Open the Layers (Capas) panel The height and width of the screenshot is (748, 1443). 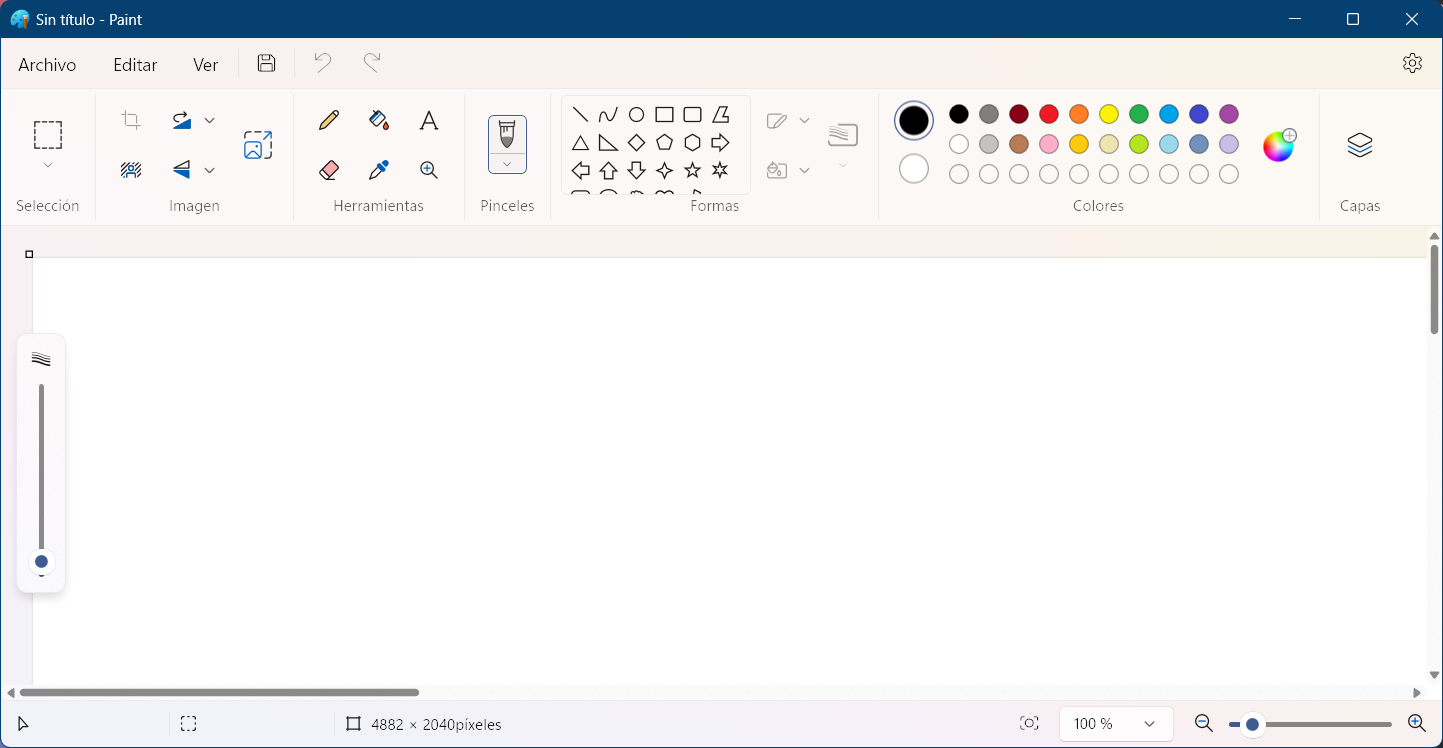tap(1359, 146)
